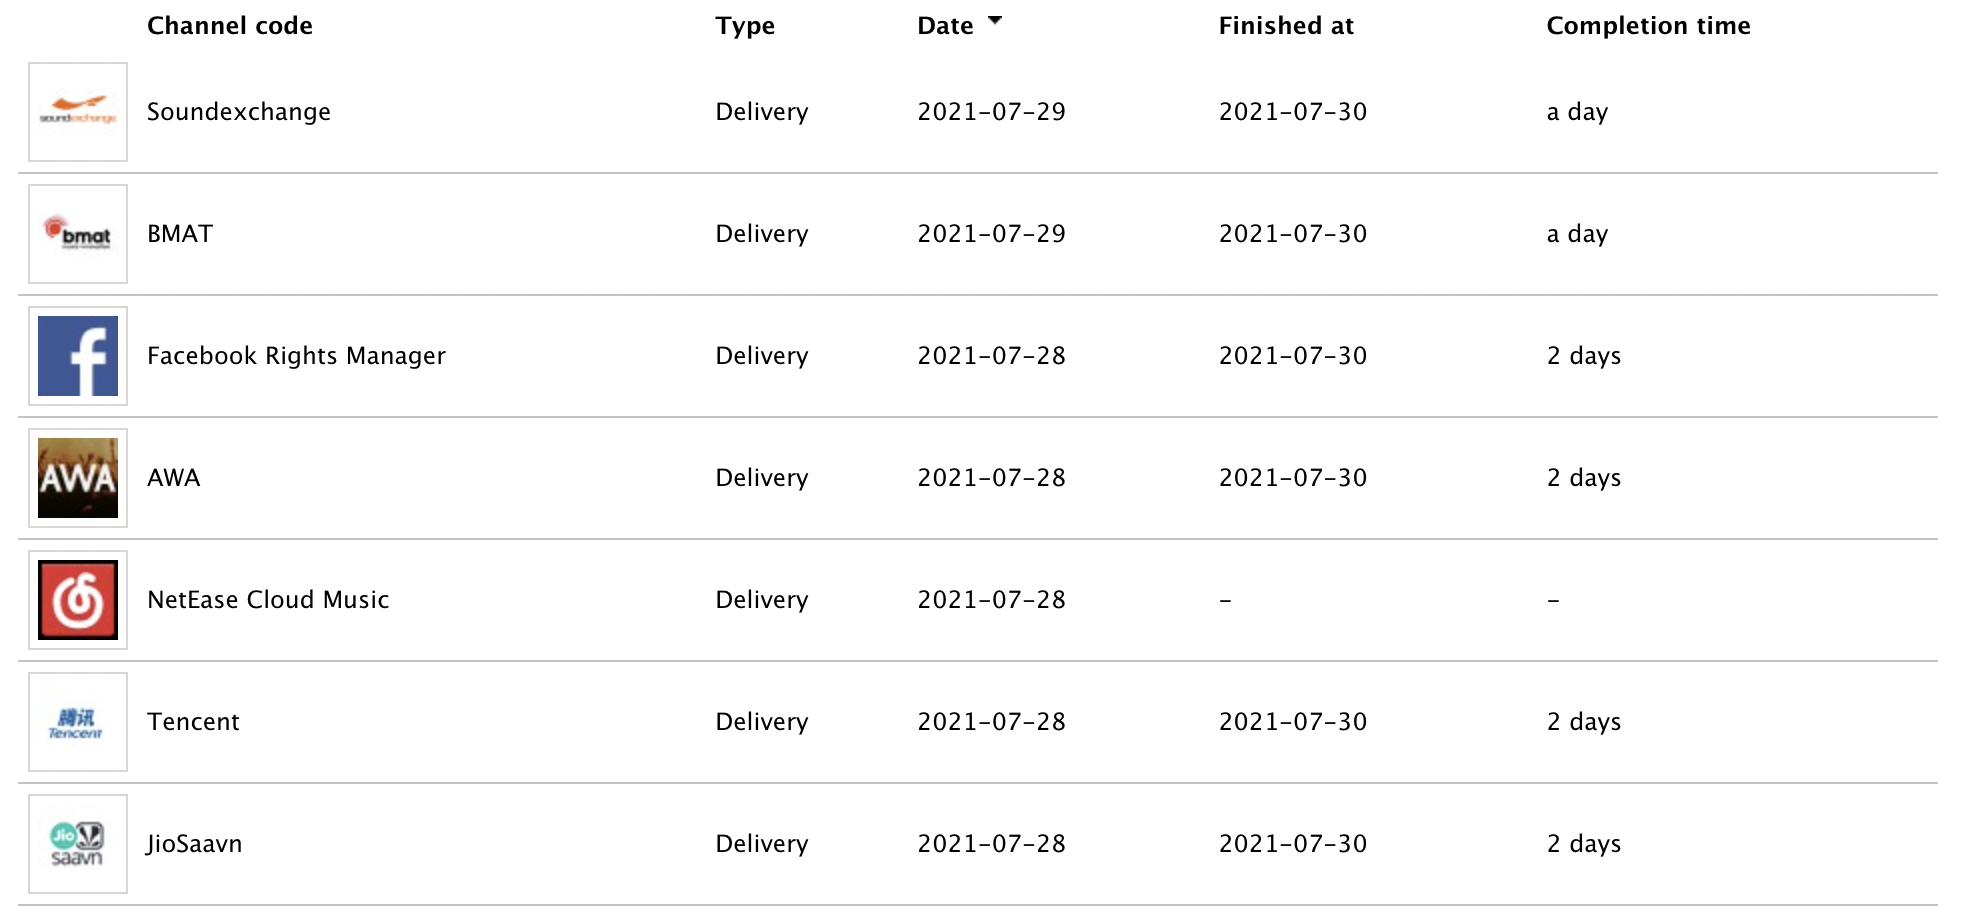
Task: Click the Type column header
Action: click(745, 26)
